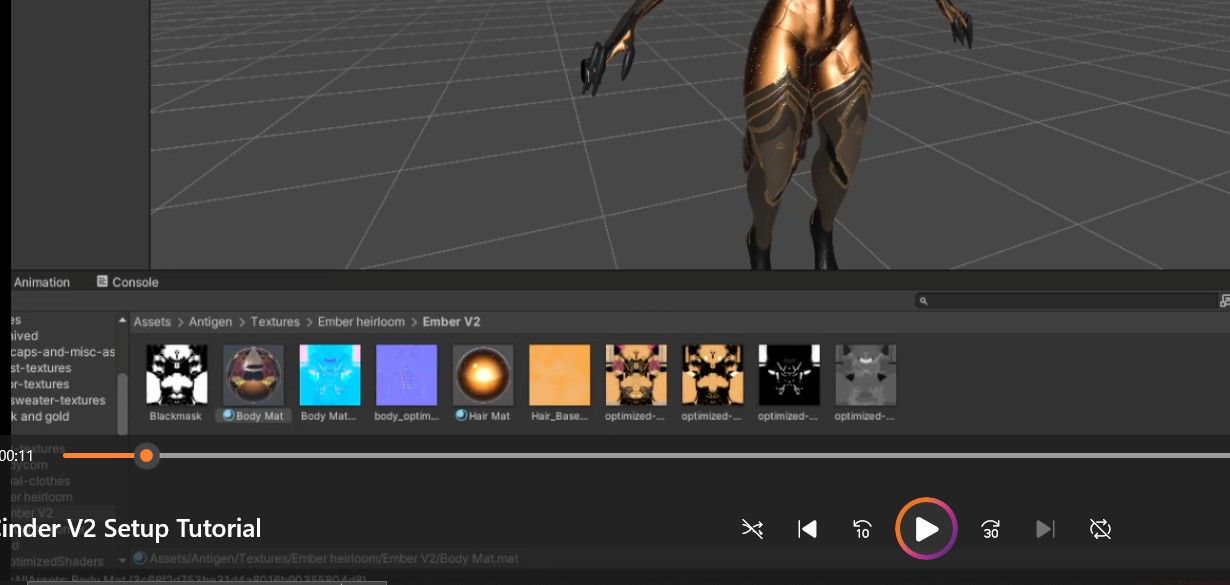This screenshot has height=585, width=1230.
Task: Click the orange playback position knob
Action: (147, 456)
